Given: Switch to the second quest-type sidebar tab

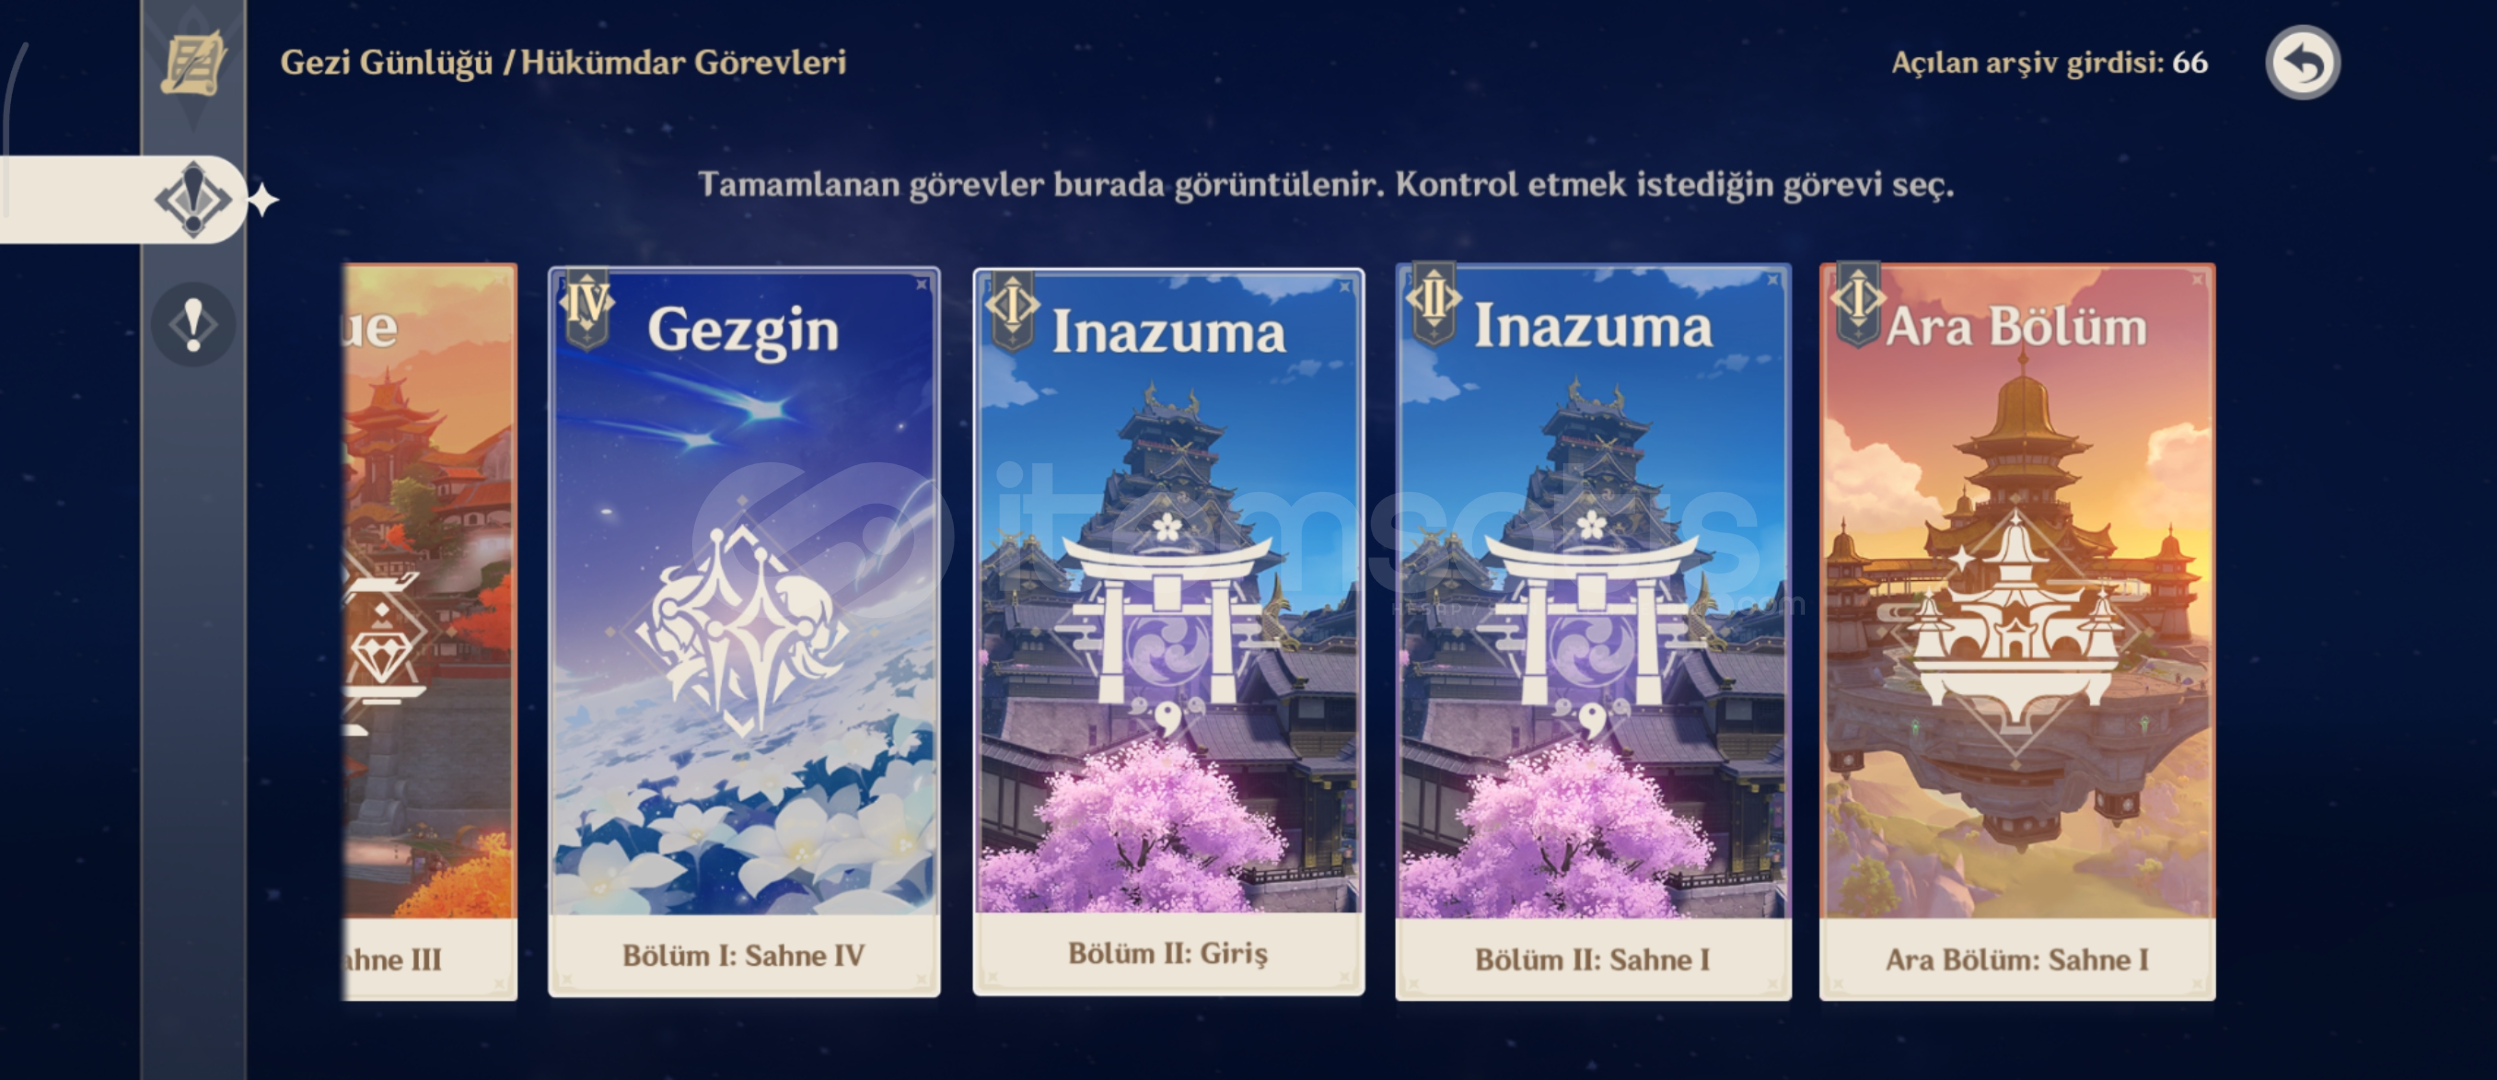Looking at the screenshot, I should click(193, 325).
